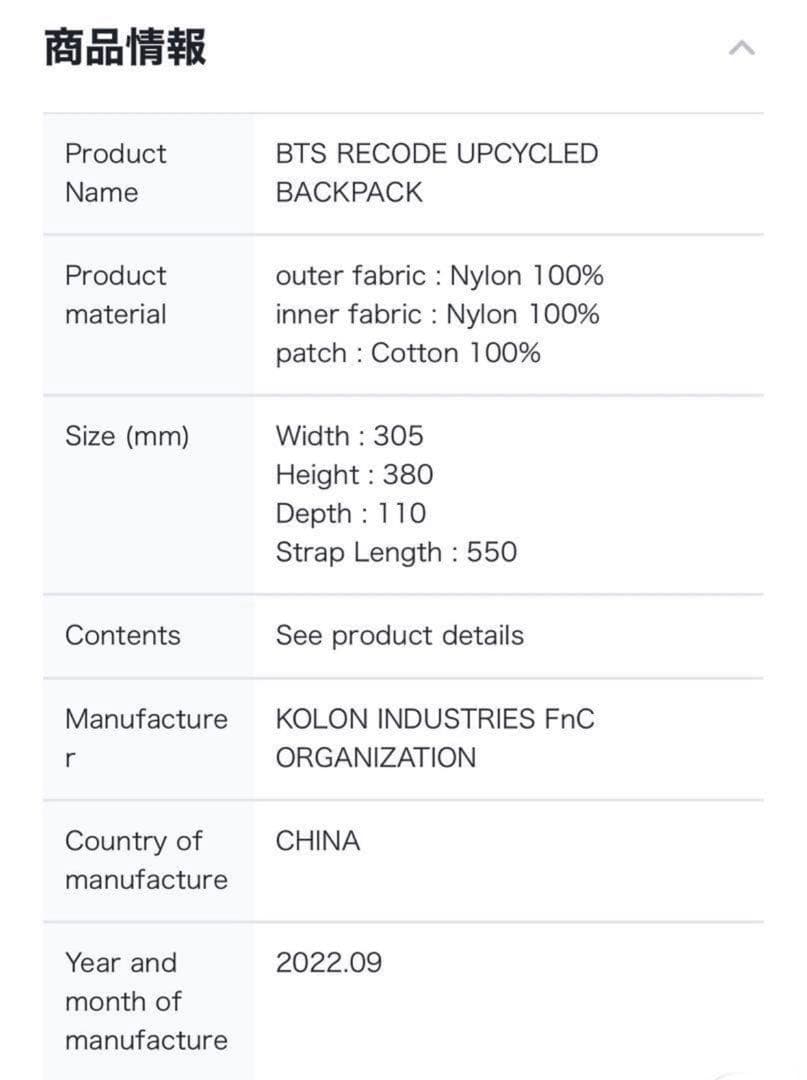
Task: Click the Width 305 value
Action: (x=349, y=436)
